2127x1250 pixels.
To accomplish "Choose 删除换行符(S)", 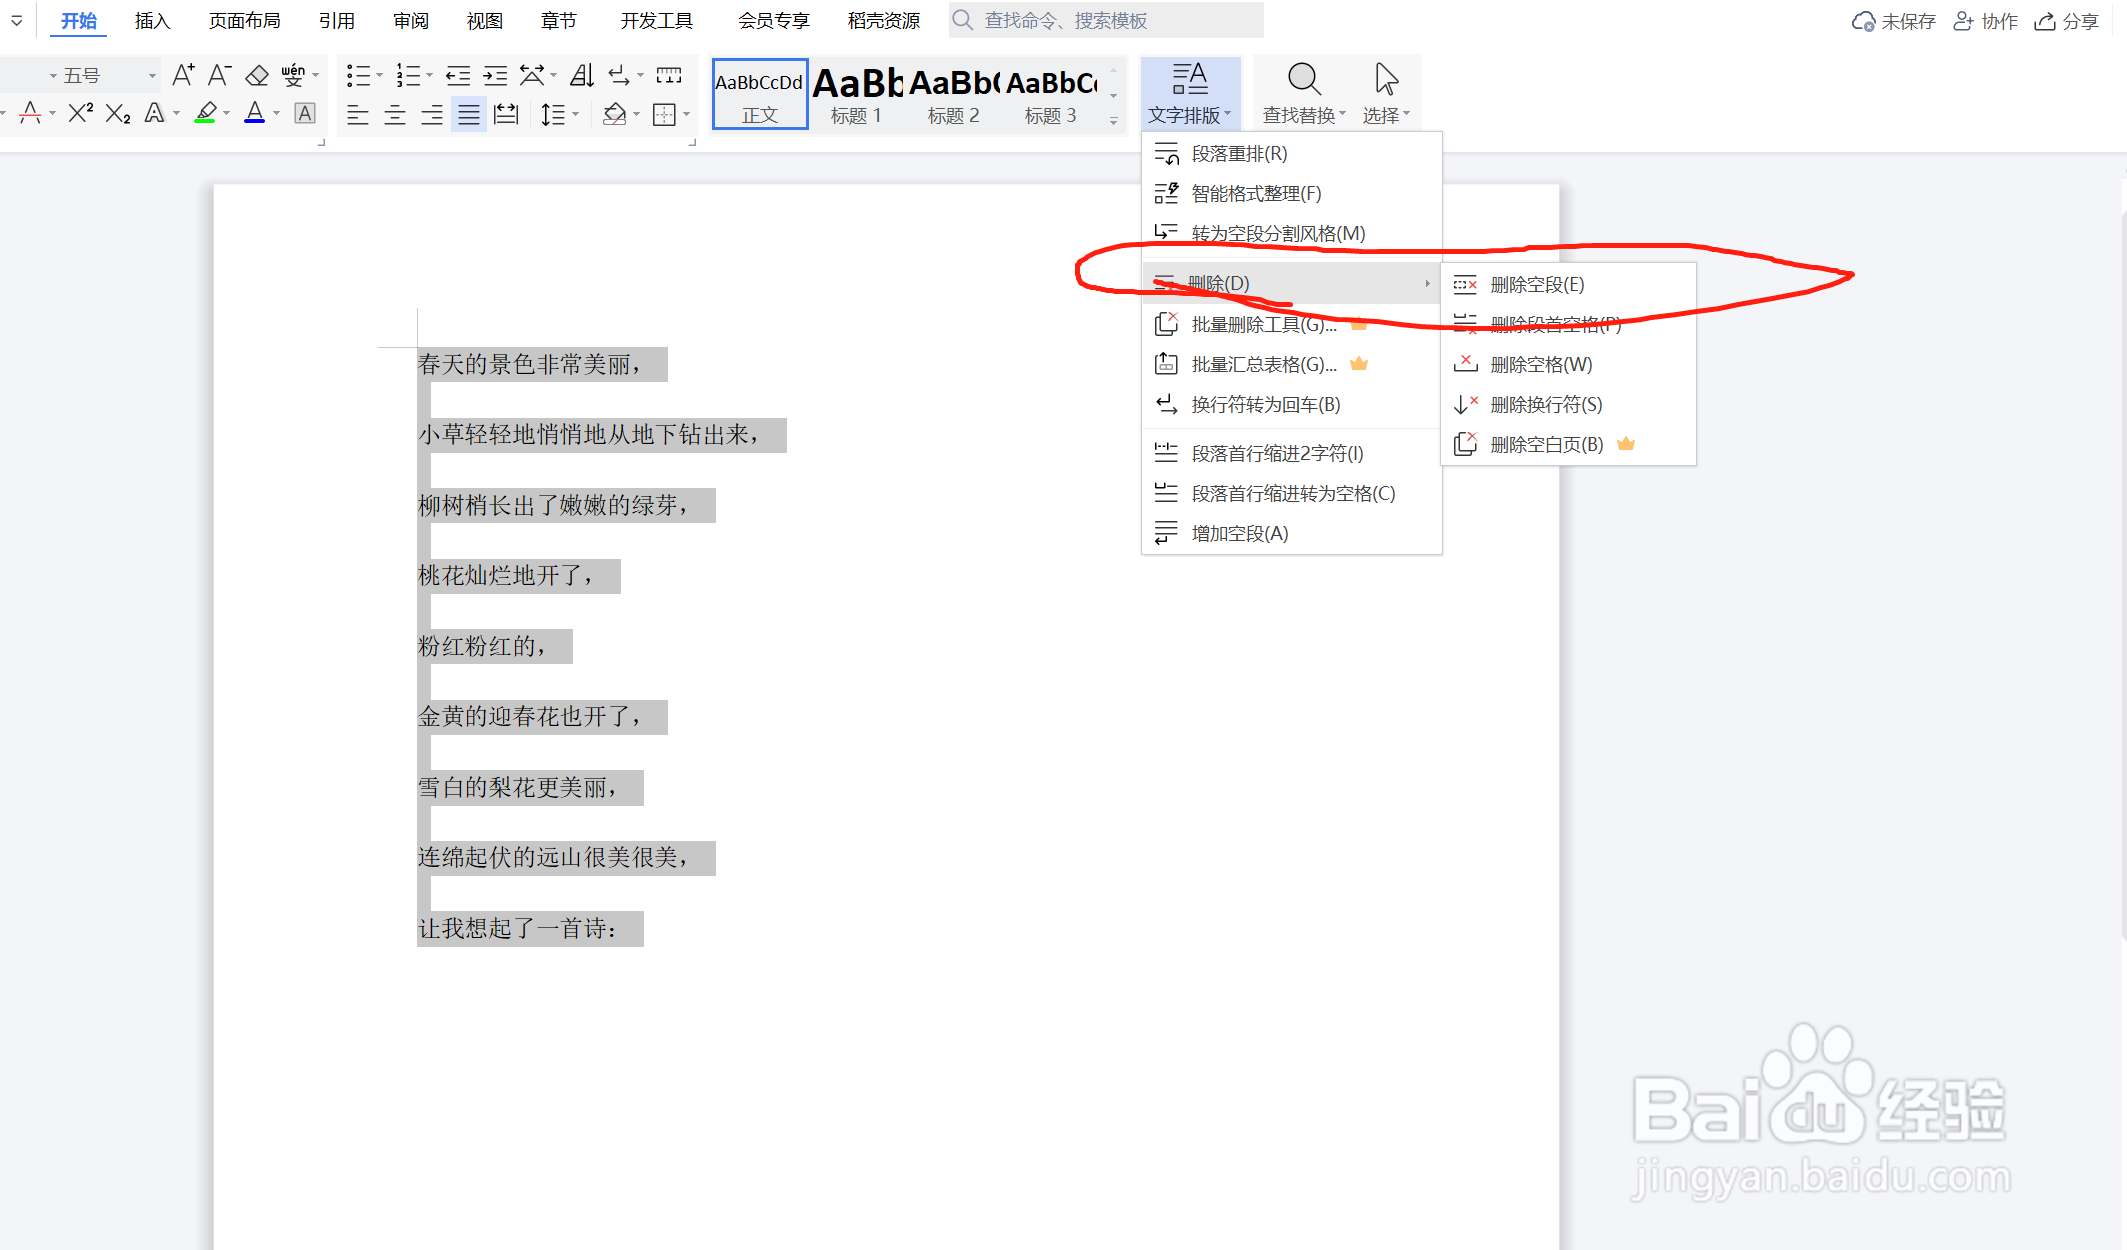I will (1568, 405).
